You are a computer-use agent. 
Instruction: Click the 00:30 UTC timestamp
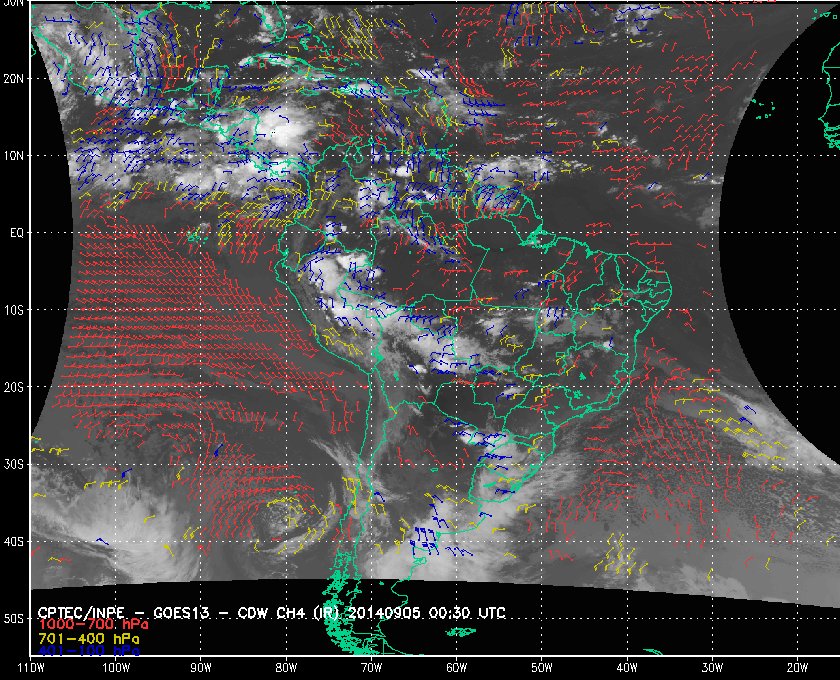click(x=467, y=612)
